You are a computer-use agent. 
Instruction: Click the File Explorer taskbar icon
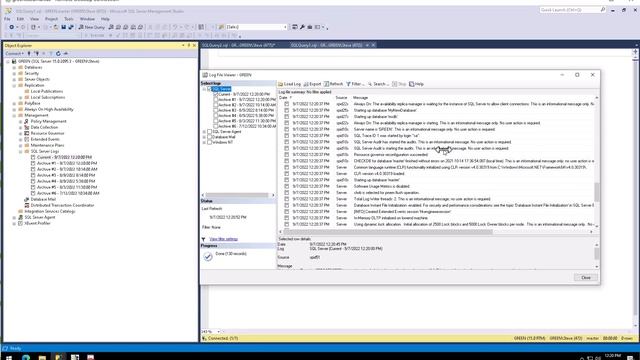coord(42,357)
